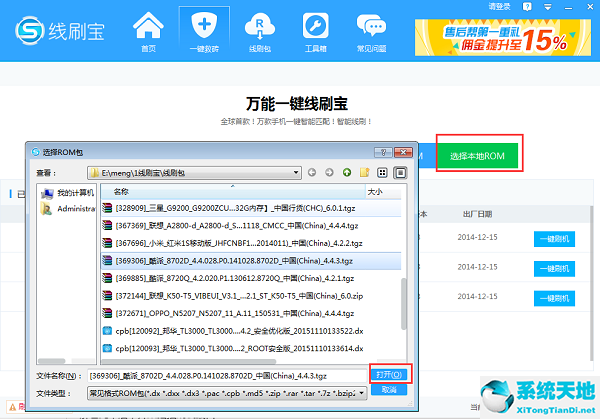Go back in file dialog navigation

pos(312,173)
